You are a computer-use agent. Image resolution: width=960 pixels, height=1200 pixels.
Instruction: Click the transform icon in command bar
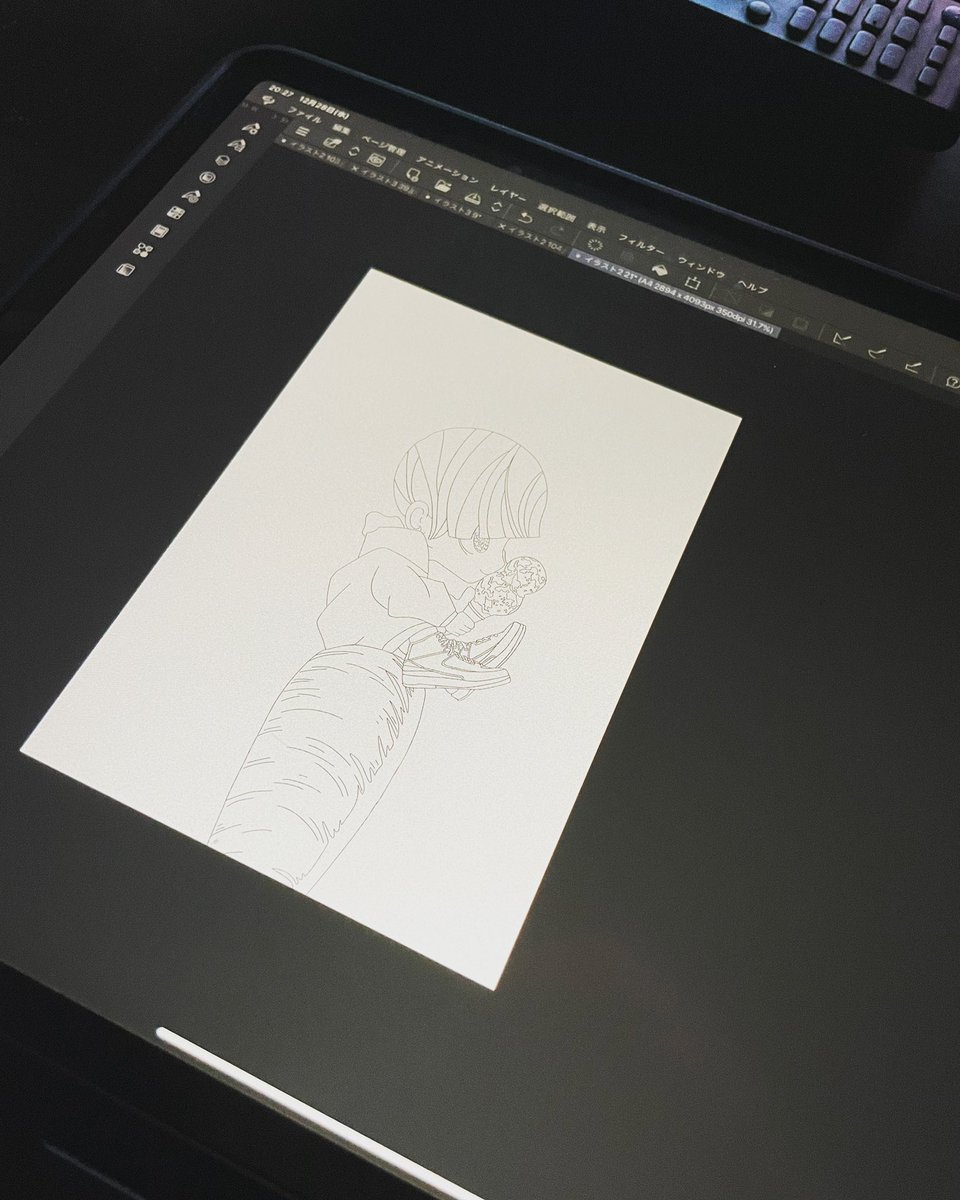tap(693, 281)
